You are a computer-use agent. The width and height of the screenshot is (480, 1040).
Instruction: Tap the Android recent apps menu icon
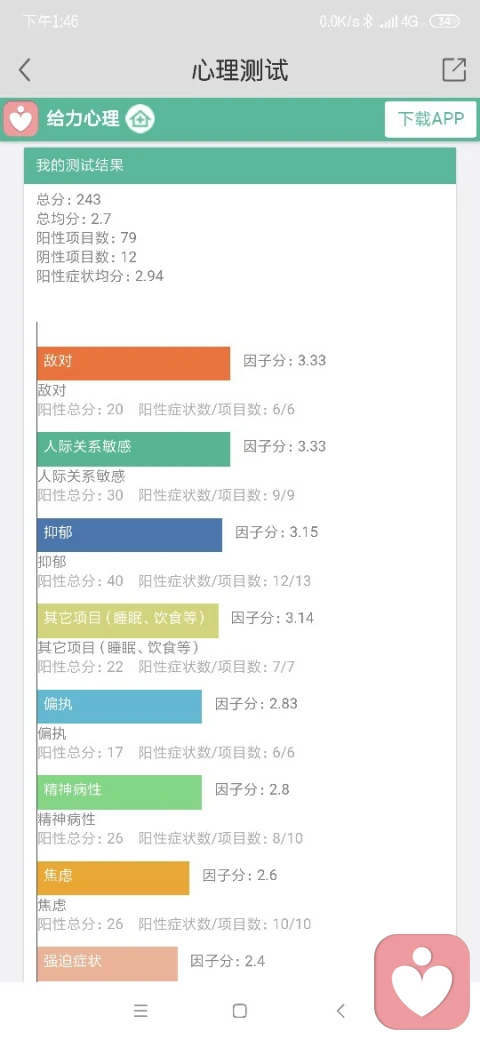(141, 1011)
